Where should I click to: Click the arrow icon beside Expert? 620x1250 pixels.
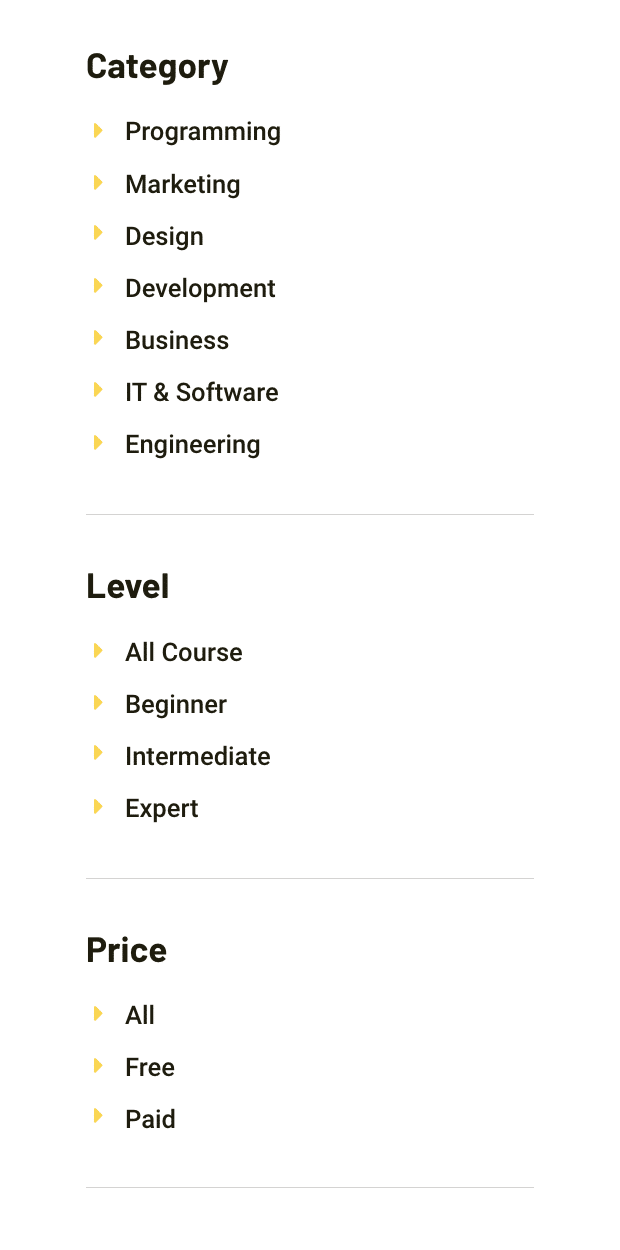click(x=98, y=807)
